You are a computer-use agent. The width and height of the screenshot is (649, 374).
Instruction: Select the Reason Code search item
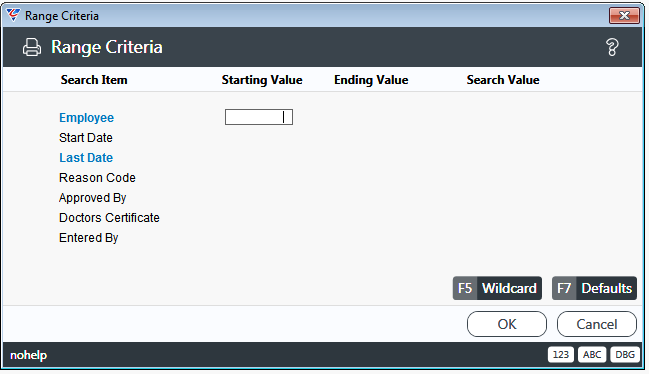pyautogui.click(x=97, y=177)
